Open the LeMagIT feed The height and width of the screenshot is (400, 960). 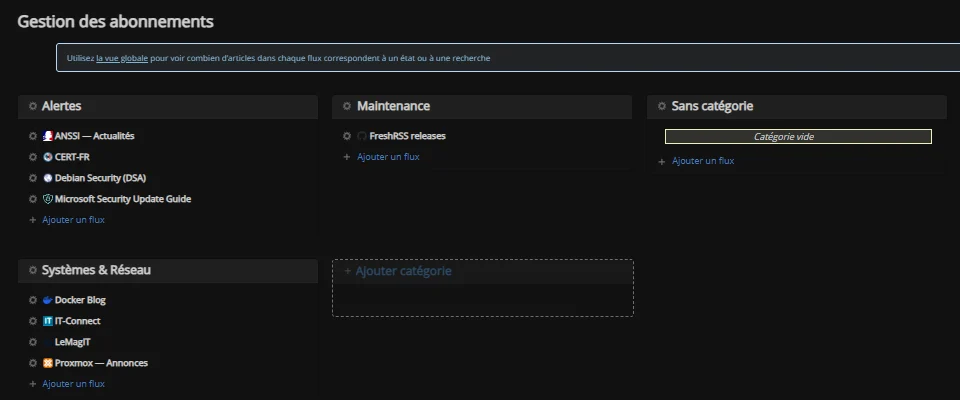pos(72,342)
